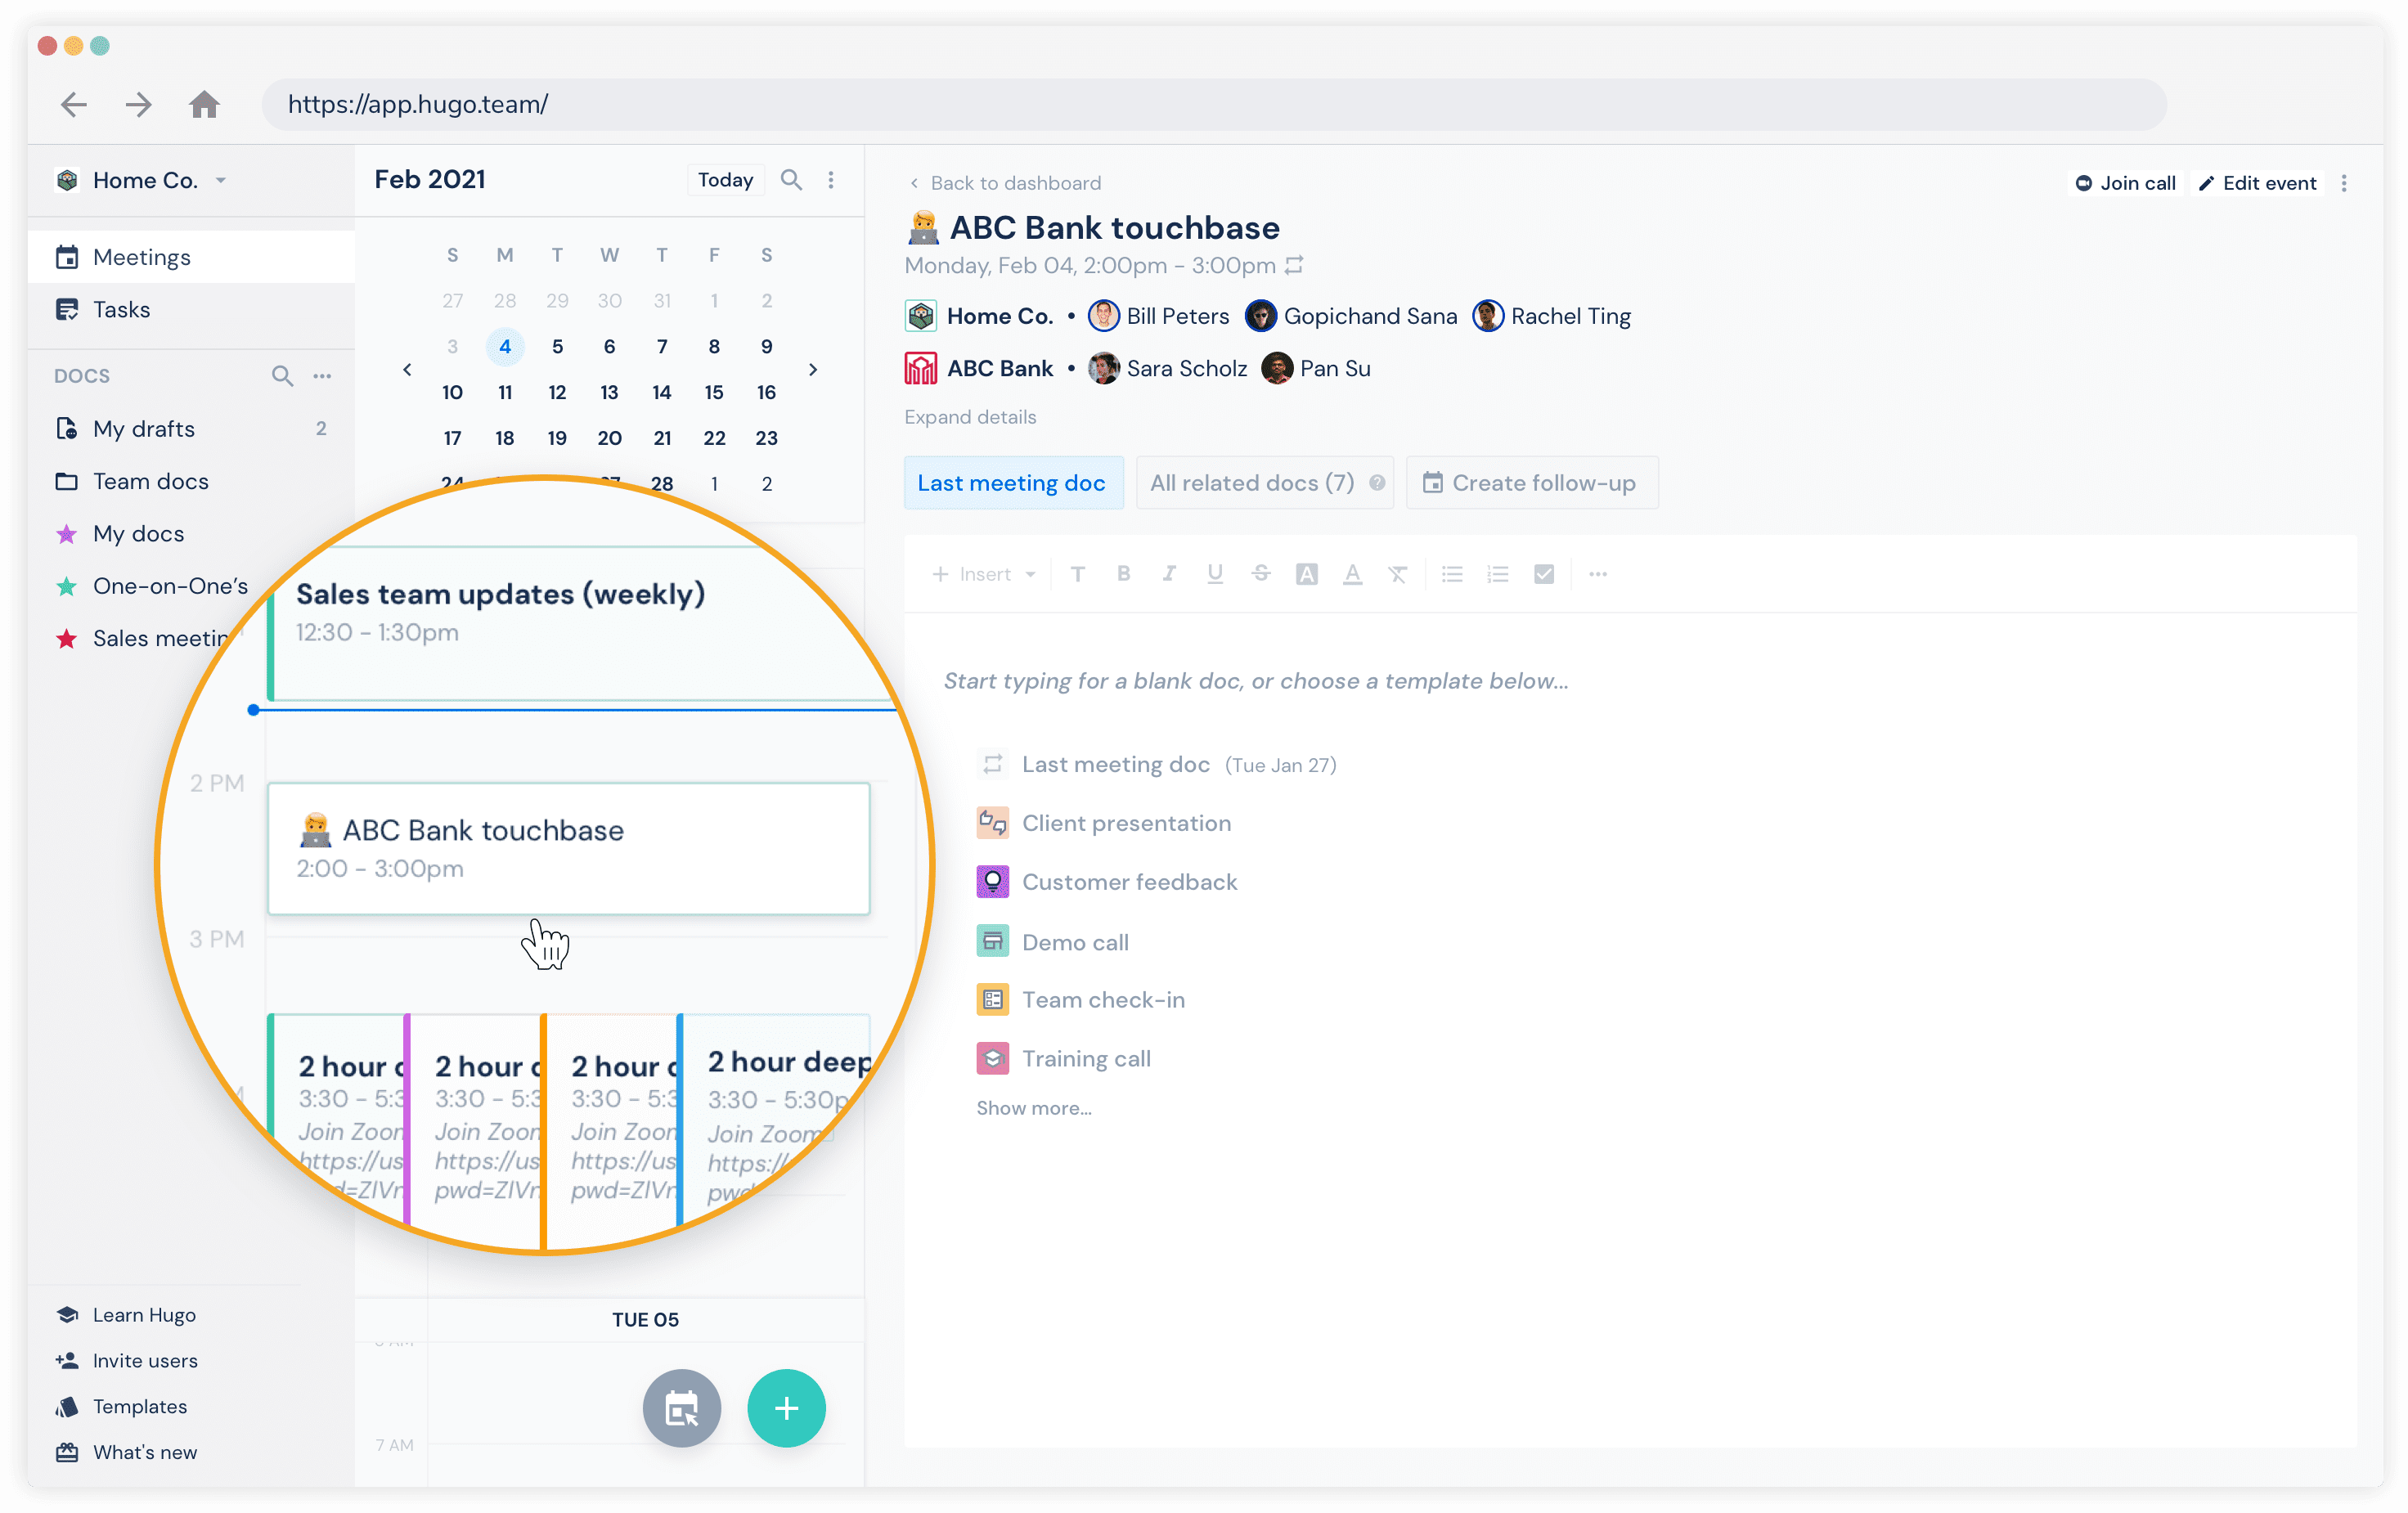Viewport: 2408px width, 1513px height.
Task: Toggle italic formatting
Action: [x=1169, y=574]
